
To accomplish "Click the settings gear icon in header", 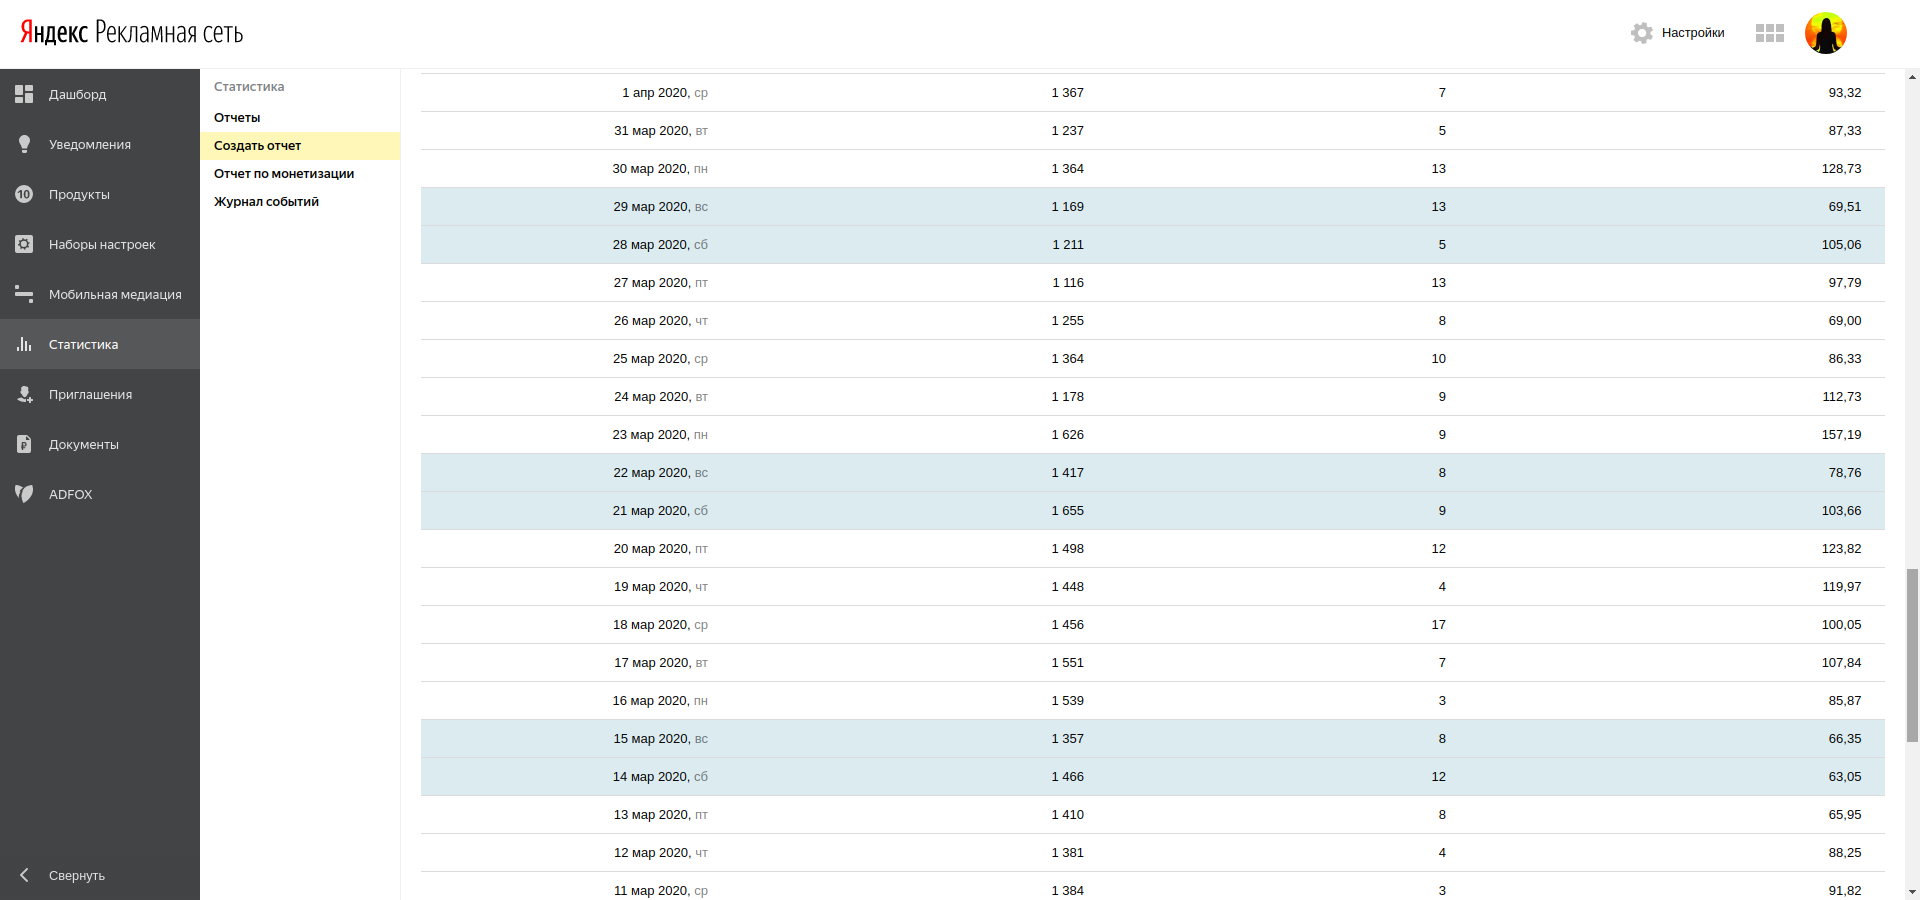I will coord(1641,33).
